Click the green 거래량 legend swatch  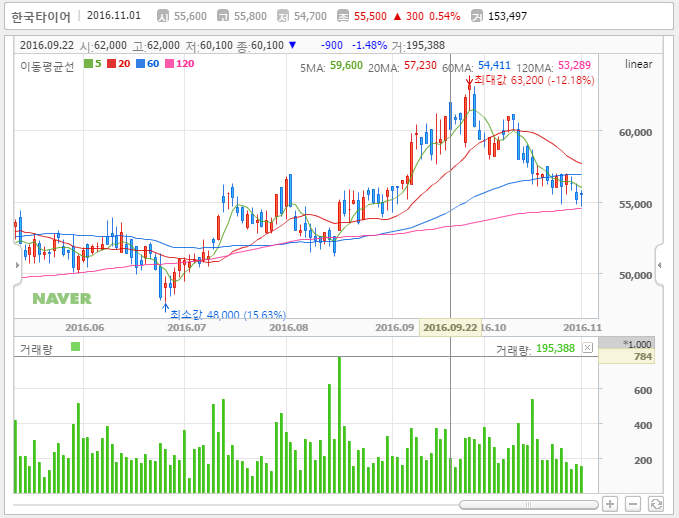[76, 347]
